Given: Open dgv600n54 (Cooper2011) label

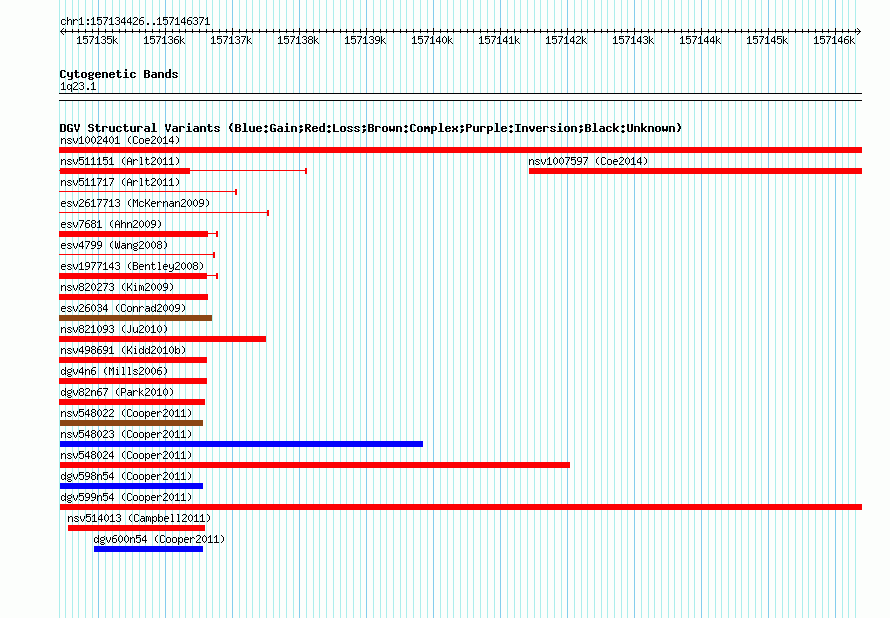Looking at the screenshot, I should point(159,539).
